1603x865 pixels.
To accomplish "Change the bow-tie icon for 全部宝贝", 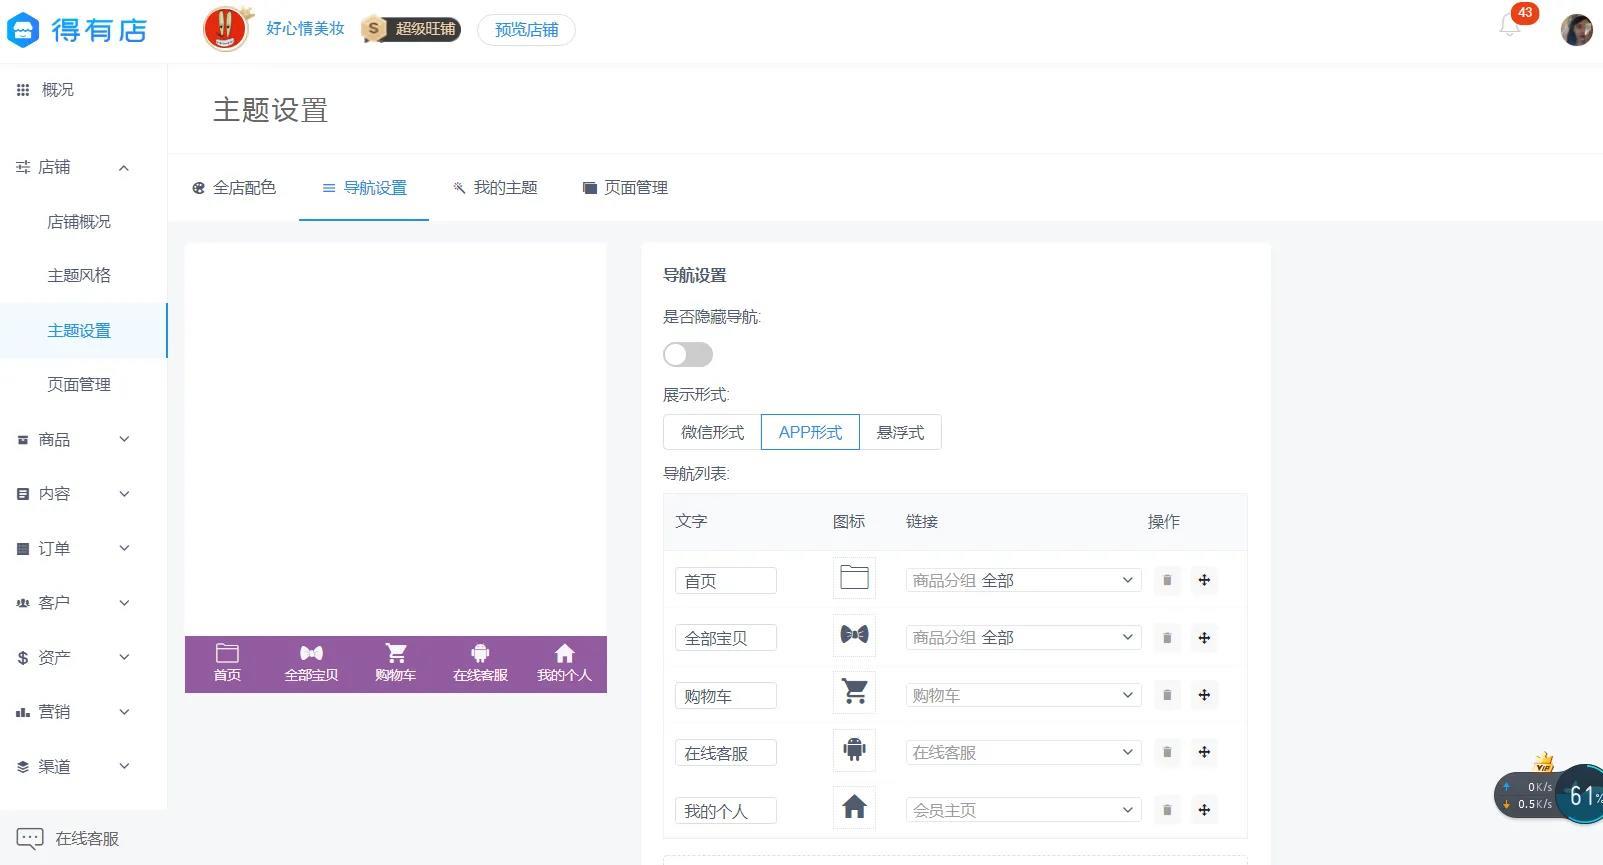I will click(854, 635).
